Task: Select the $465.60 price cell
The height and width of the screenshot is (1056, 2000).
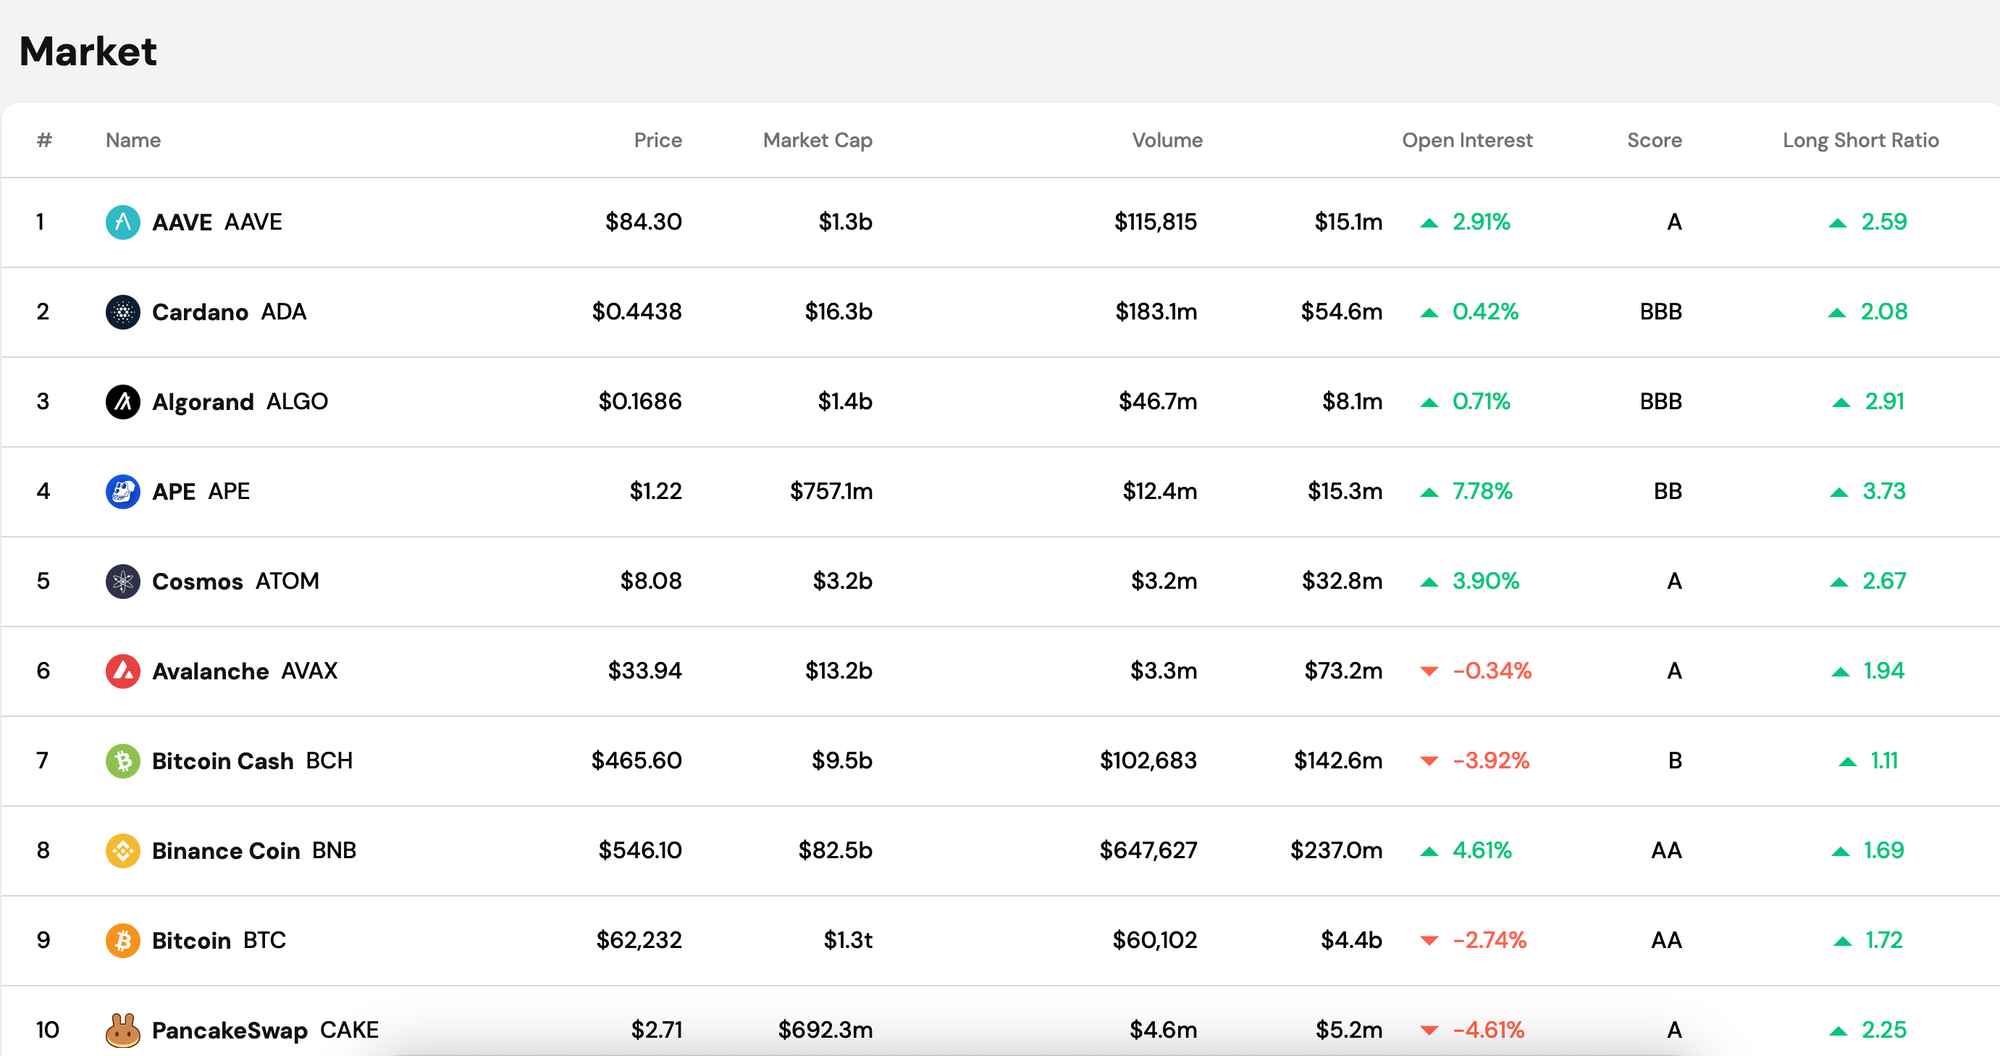Action: pyautogui.click(x=636, y=761)
